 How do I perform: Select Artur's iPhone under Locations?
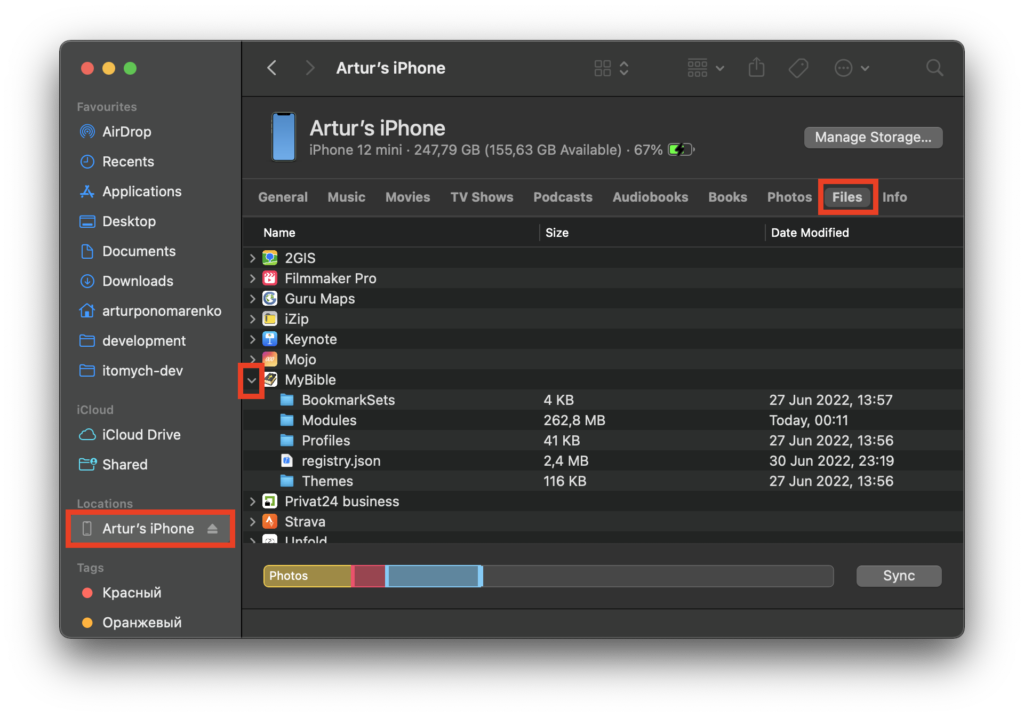pos(148,529)
